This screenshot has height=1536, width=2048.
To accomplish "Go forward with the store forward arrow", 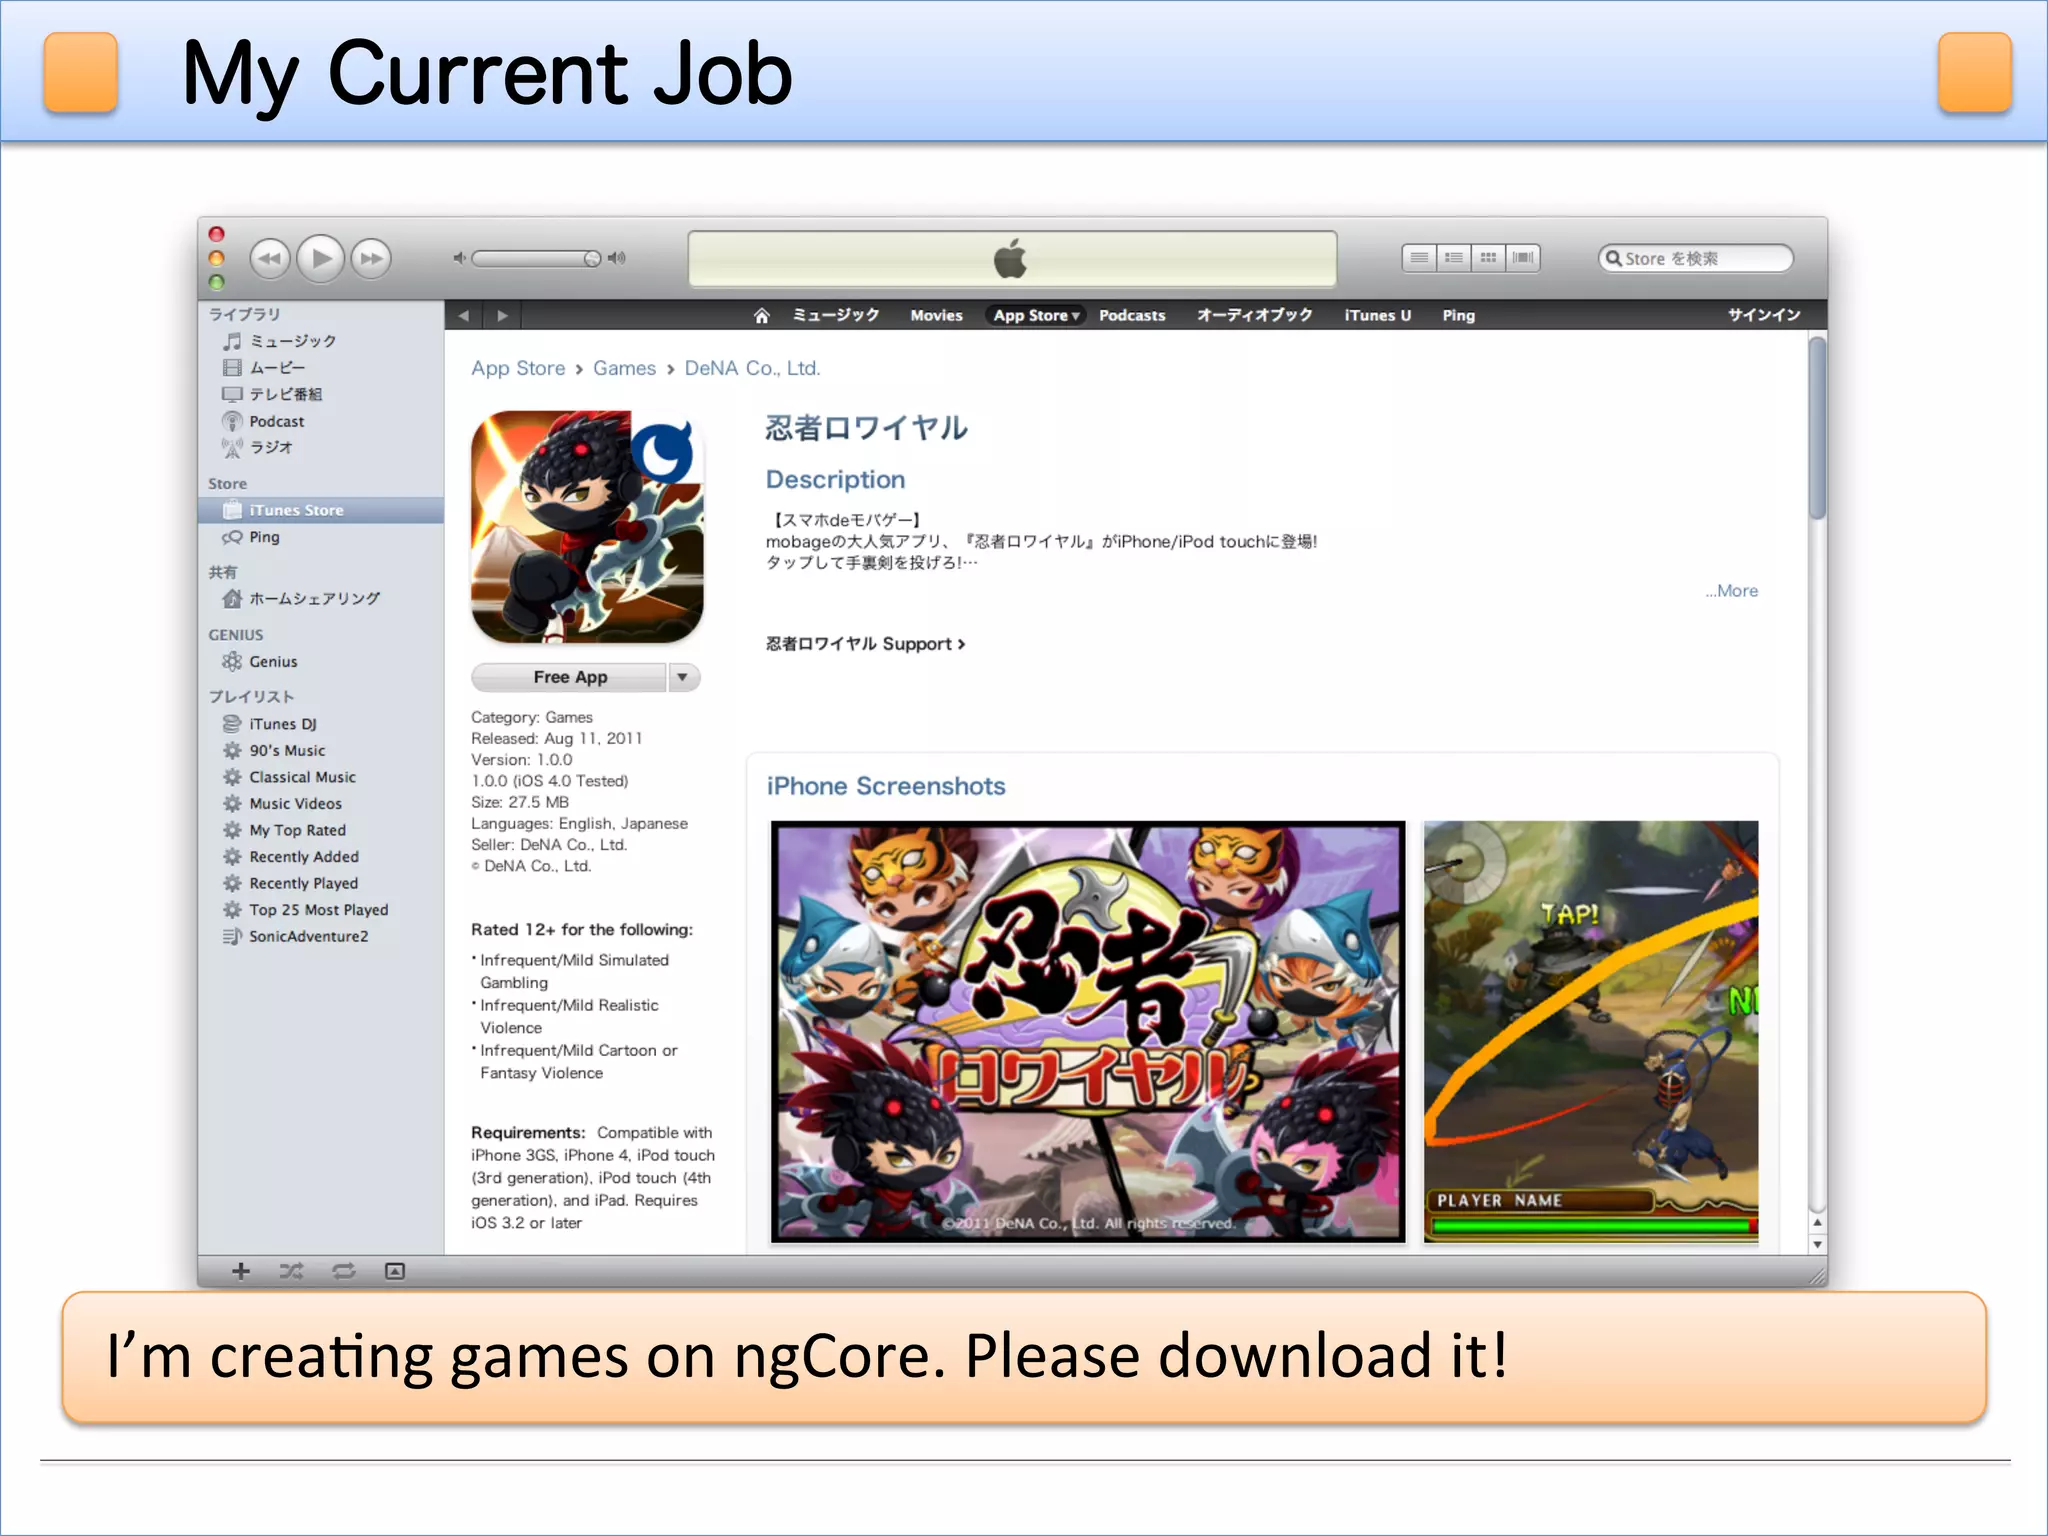I will (x=502, y=315).
